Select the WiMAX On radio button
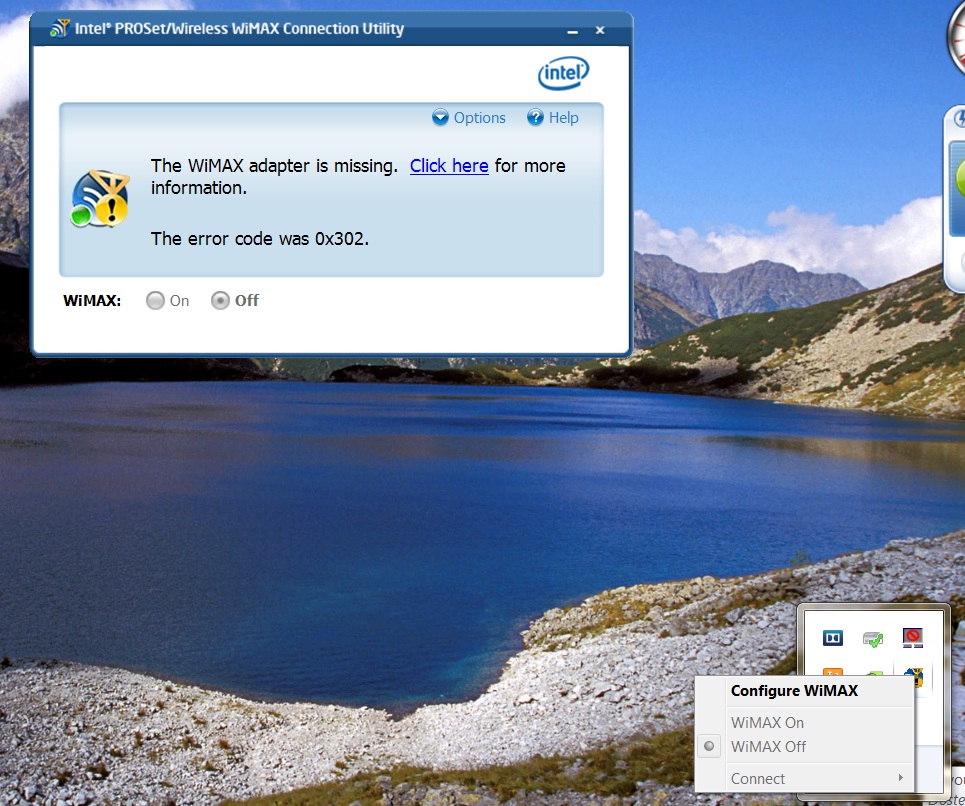This screenshot has width=965, height=806. pos(155,300)
